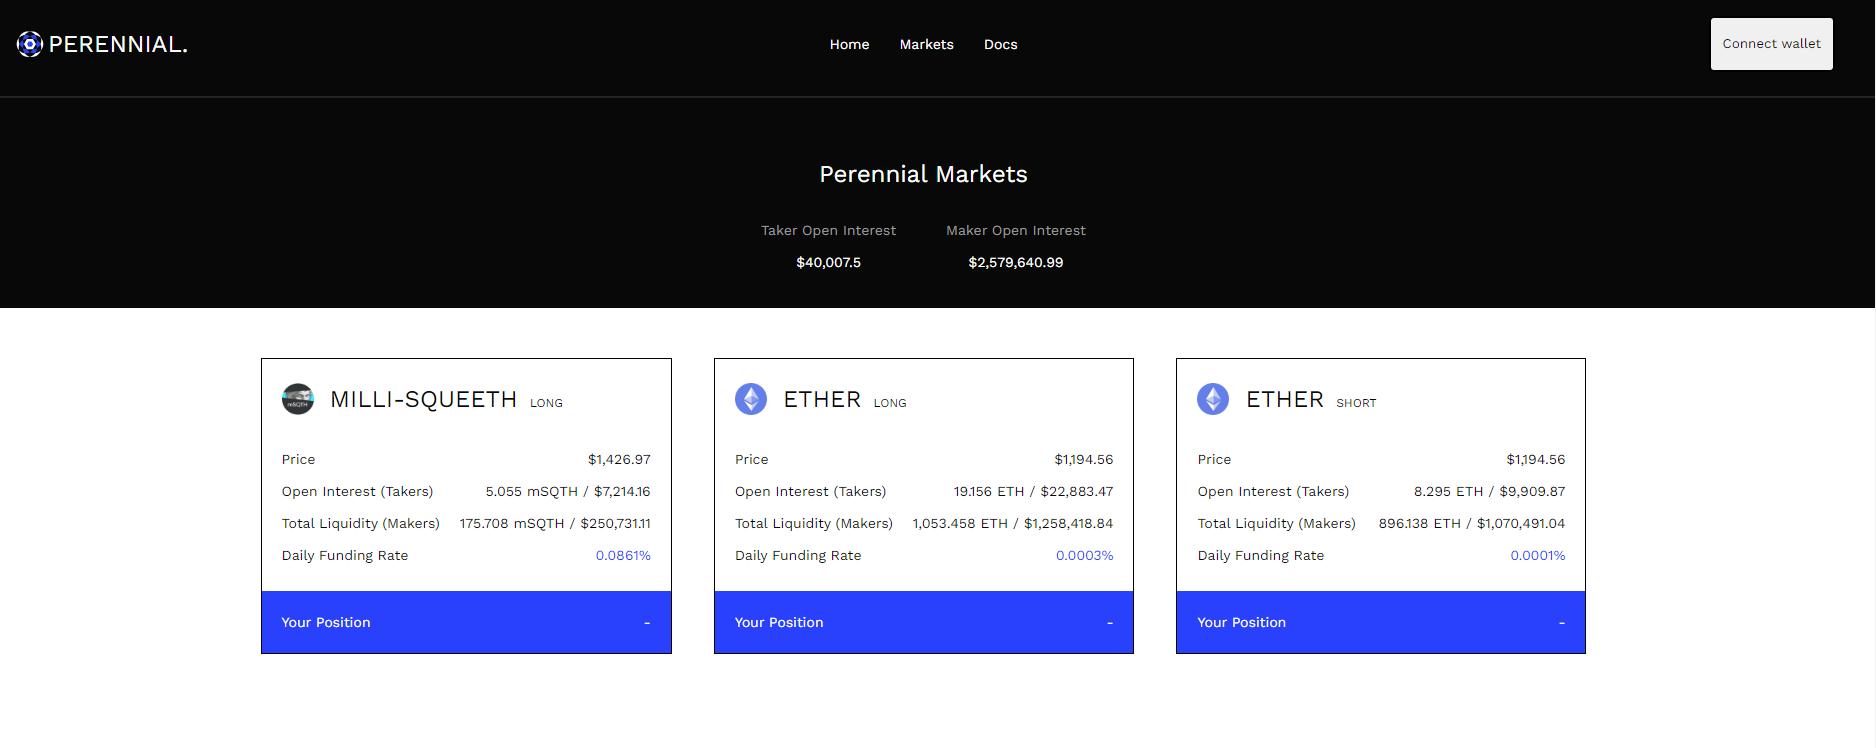Open the ETHER LONG market title
Screen dimensions: 1876x748
pyautogui.click(x=822, y=400)
